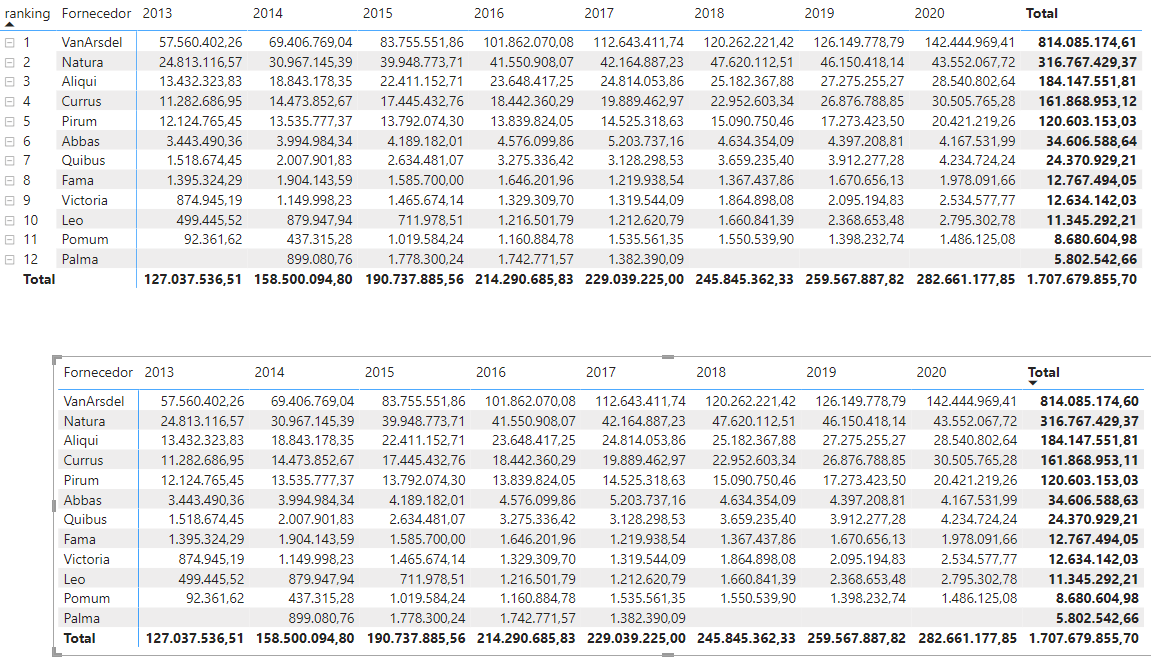Select Aliqui in the lower table
This screenshot has width=1151, height=659.
(81, 440)
